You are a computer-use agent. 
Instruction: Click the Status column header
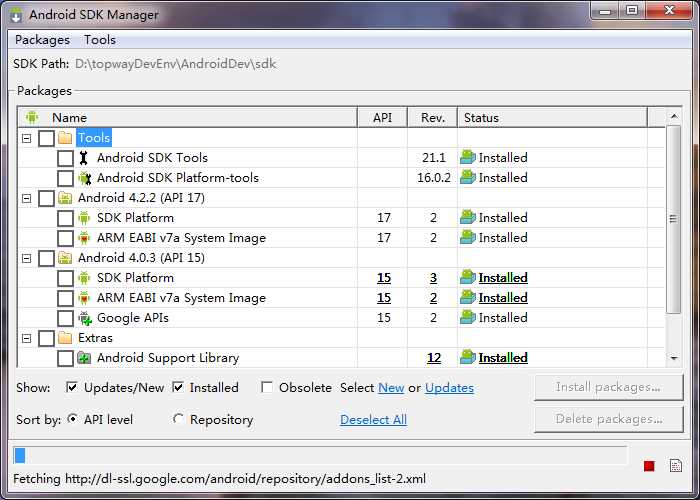point(552,117)
